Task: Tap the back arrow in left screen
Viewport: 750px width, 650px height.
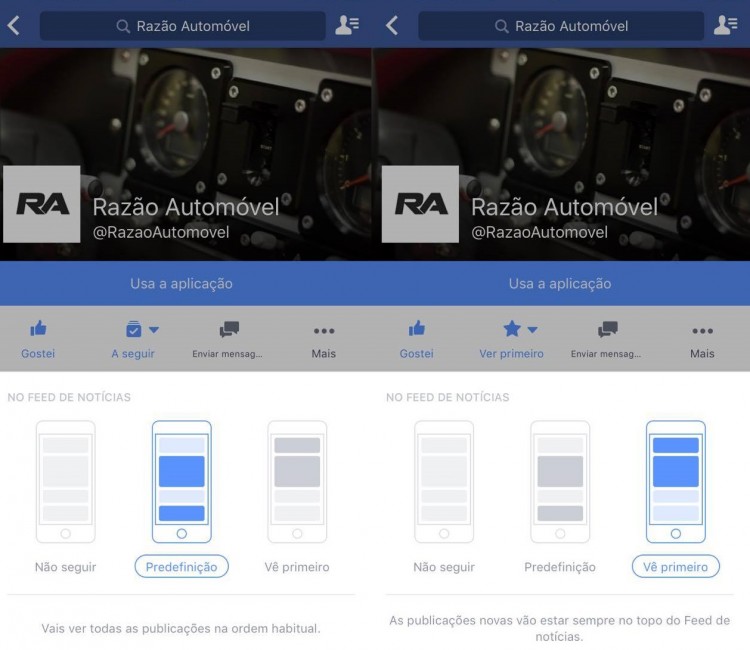Action: click(14, 26)
